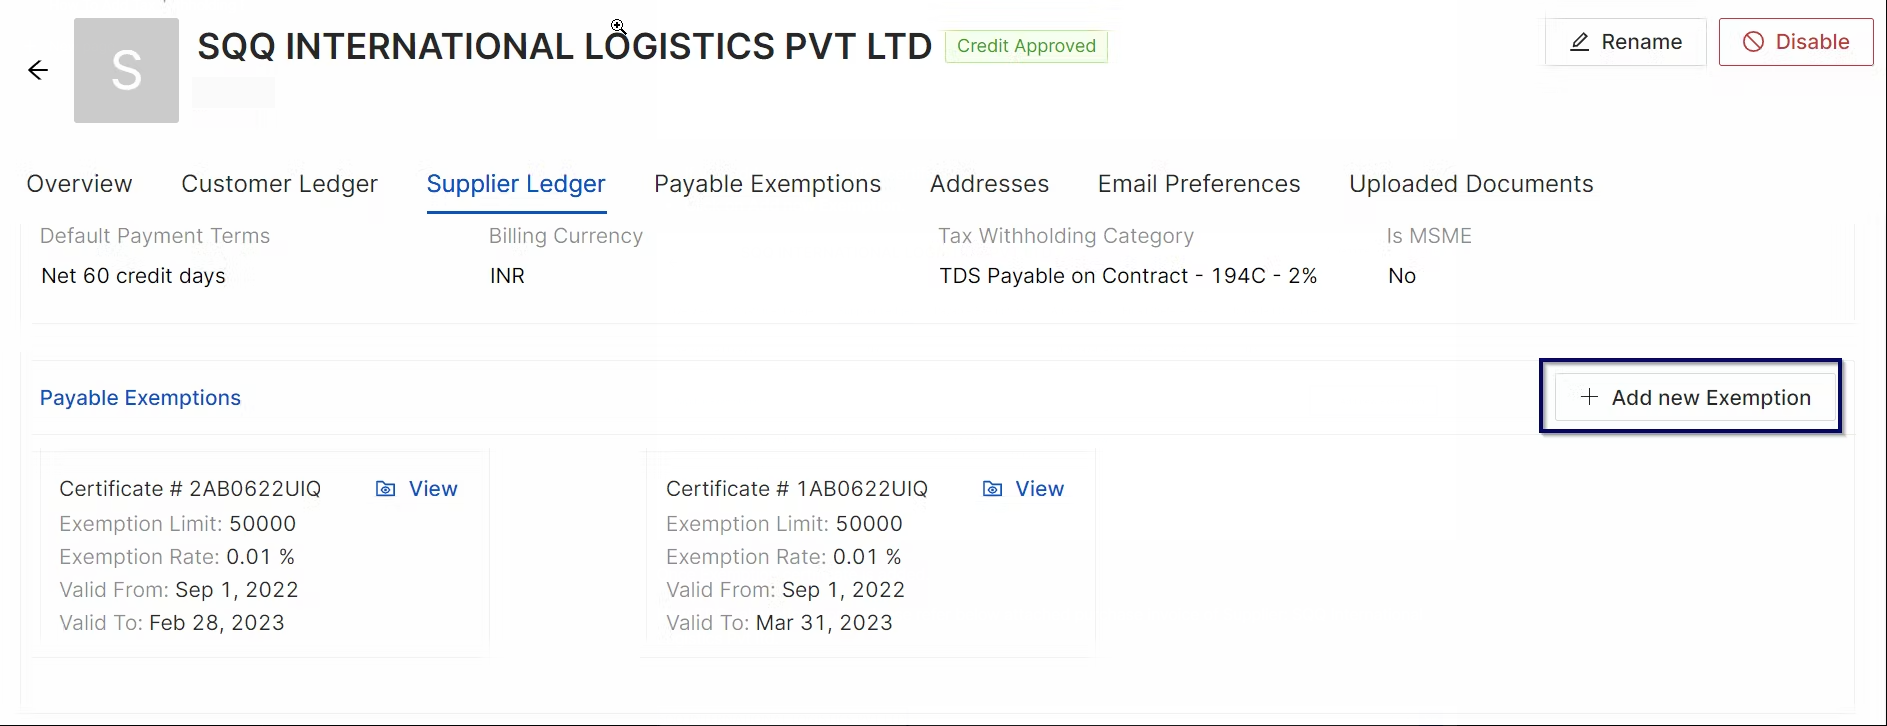Switch to Customer Ledger tab
The height and width of the screenshot is (726, 1887).
279,184
